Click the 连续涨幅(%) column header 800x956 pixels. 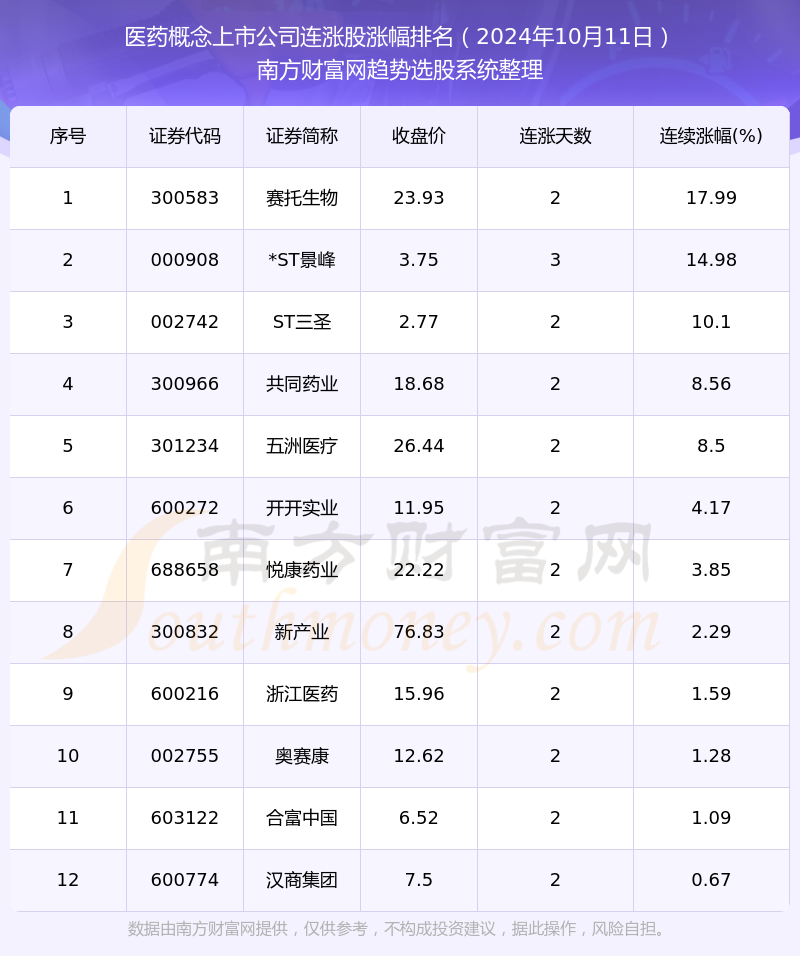[711, 136]
